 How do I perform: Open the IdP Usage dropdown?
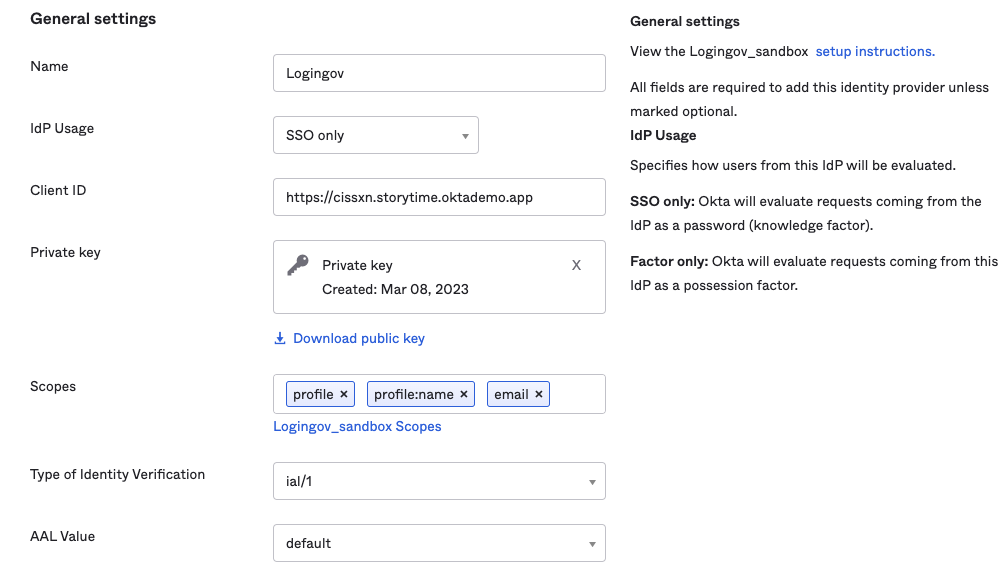click(375, 135)
